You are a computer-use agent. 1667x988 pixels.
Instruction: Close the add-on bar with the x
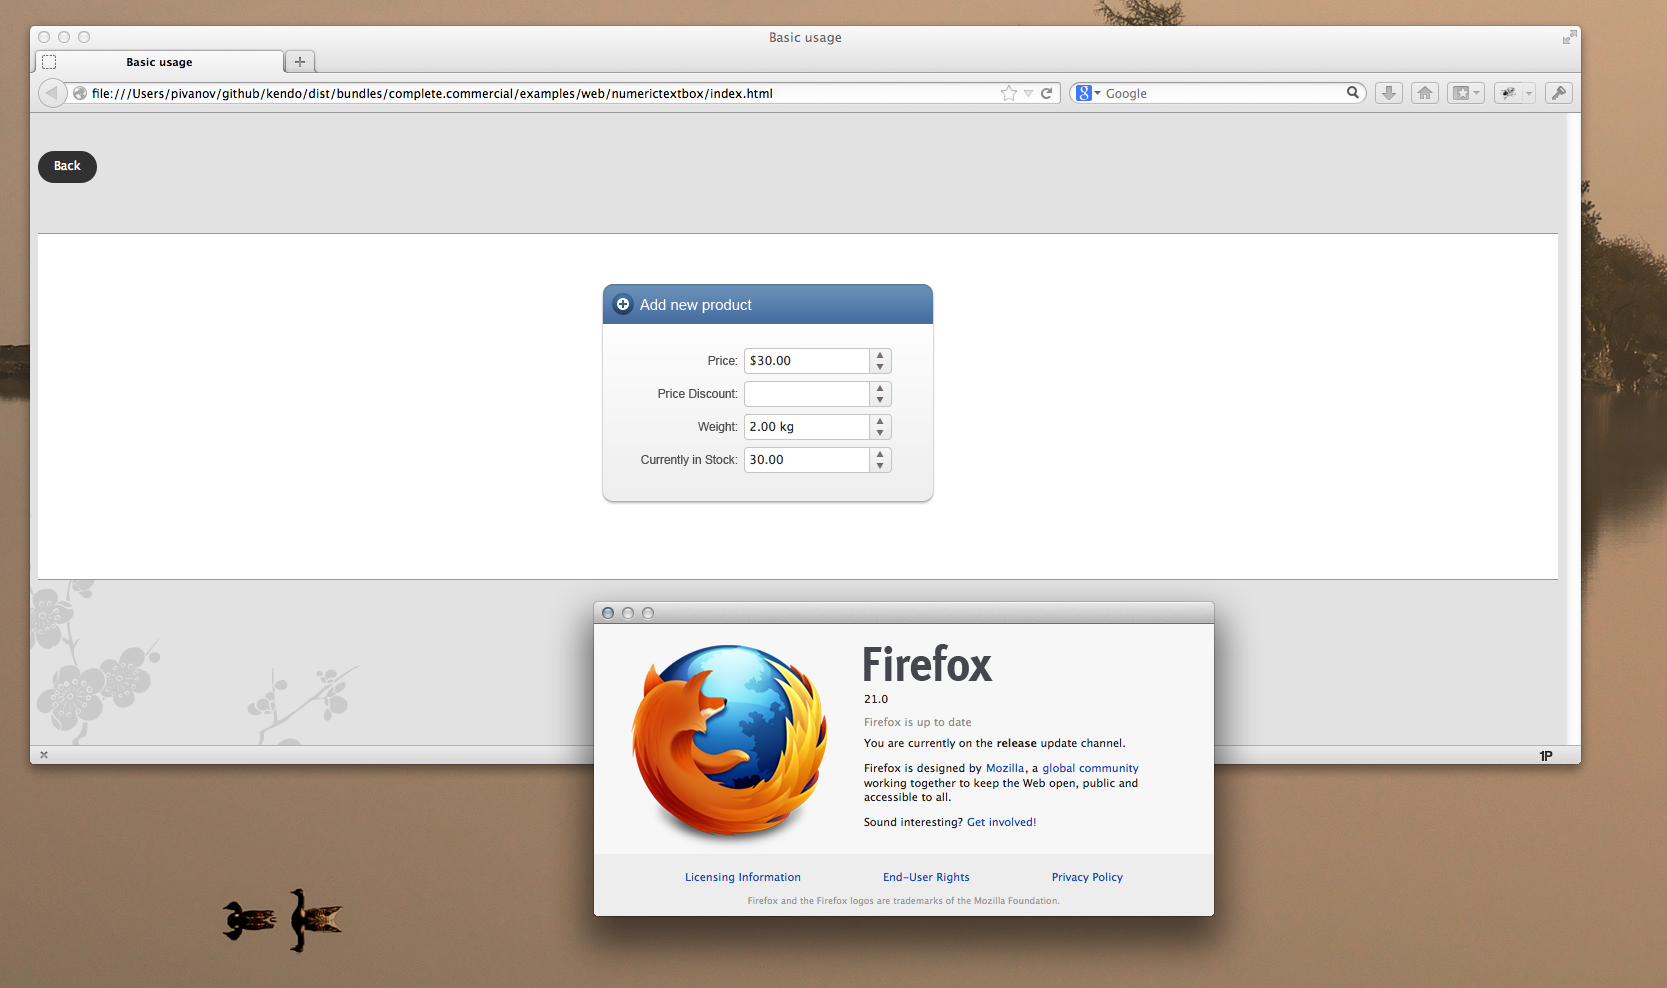click(x=44, y=755)
